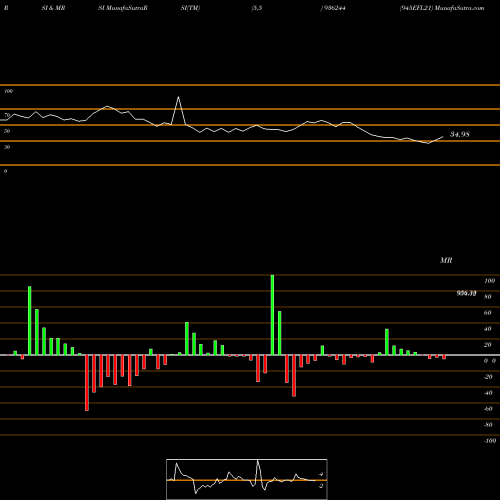Click the deepest red MR histogram bar
Screen dimensions: 500x500
coord(87,383)
